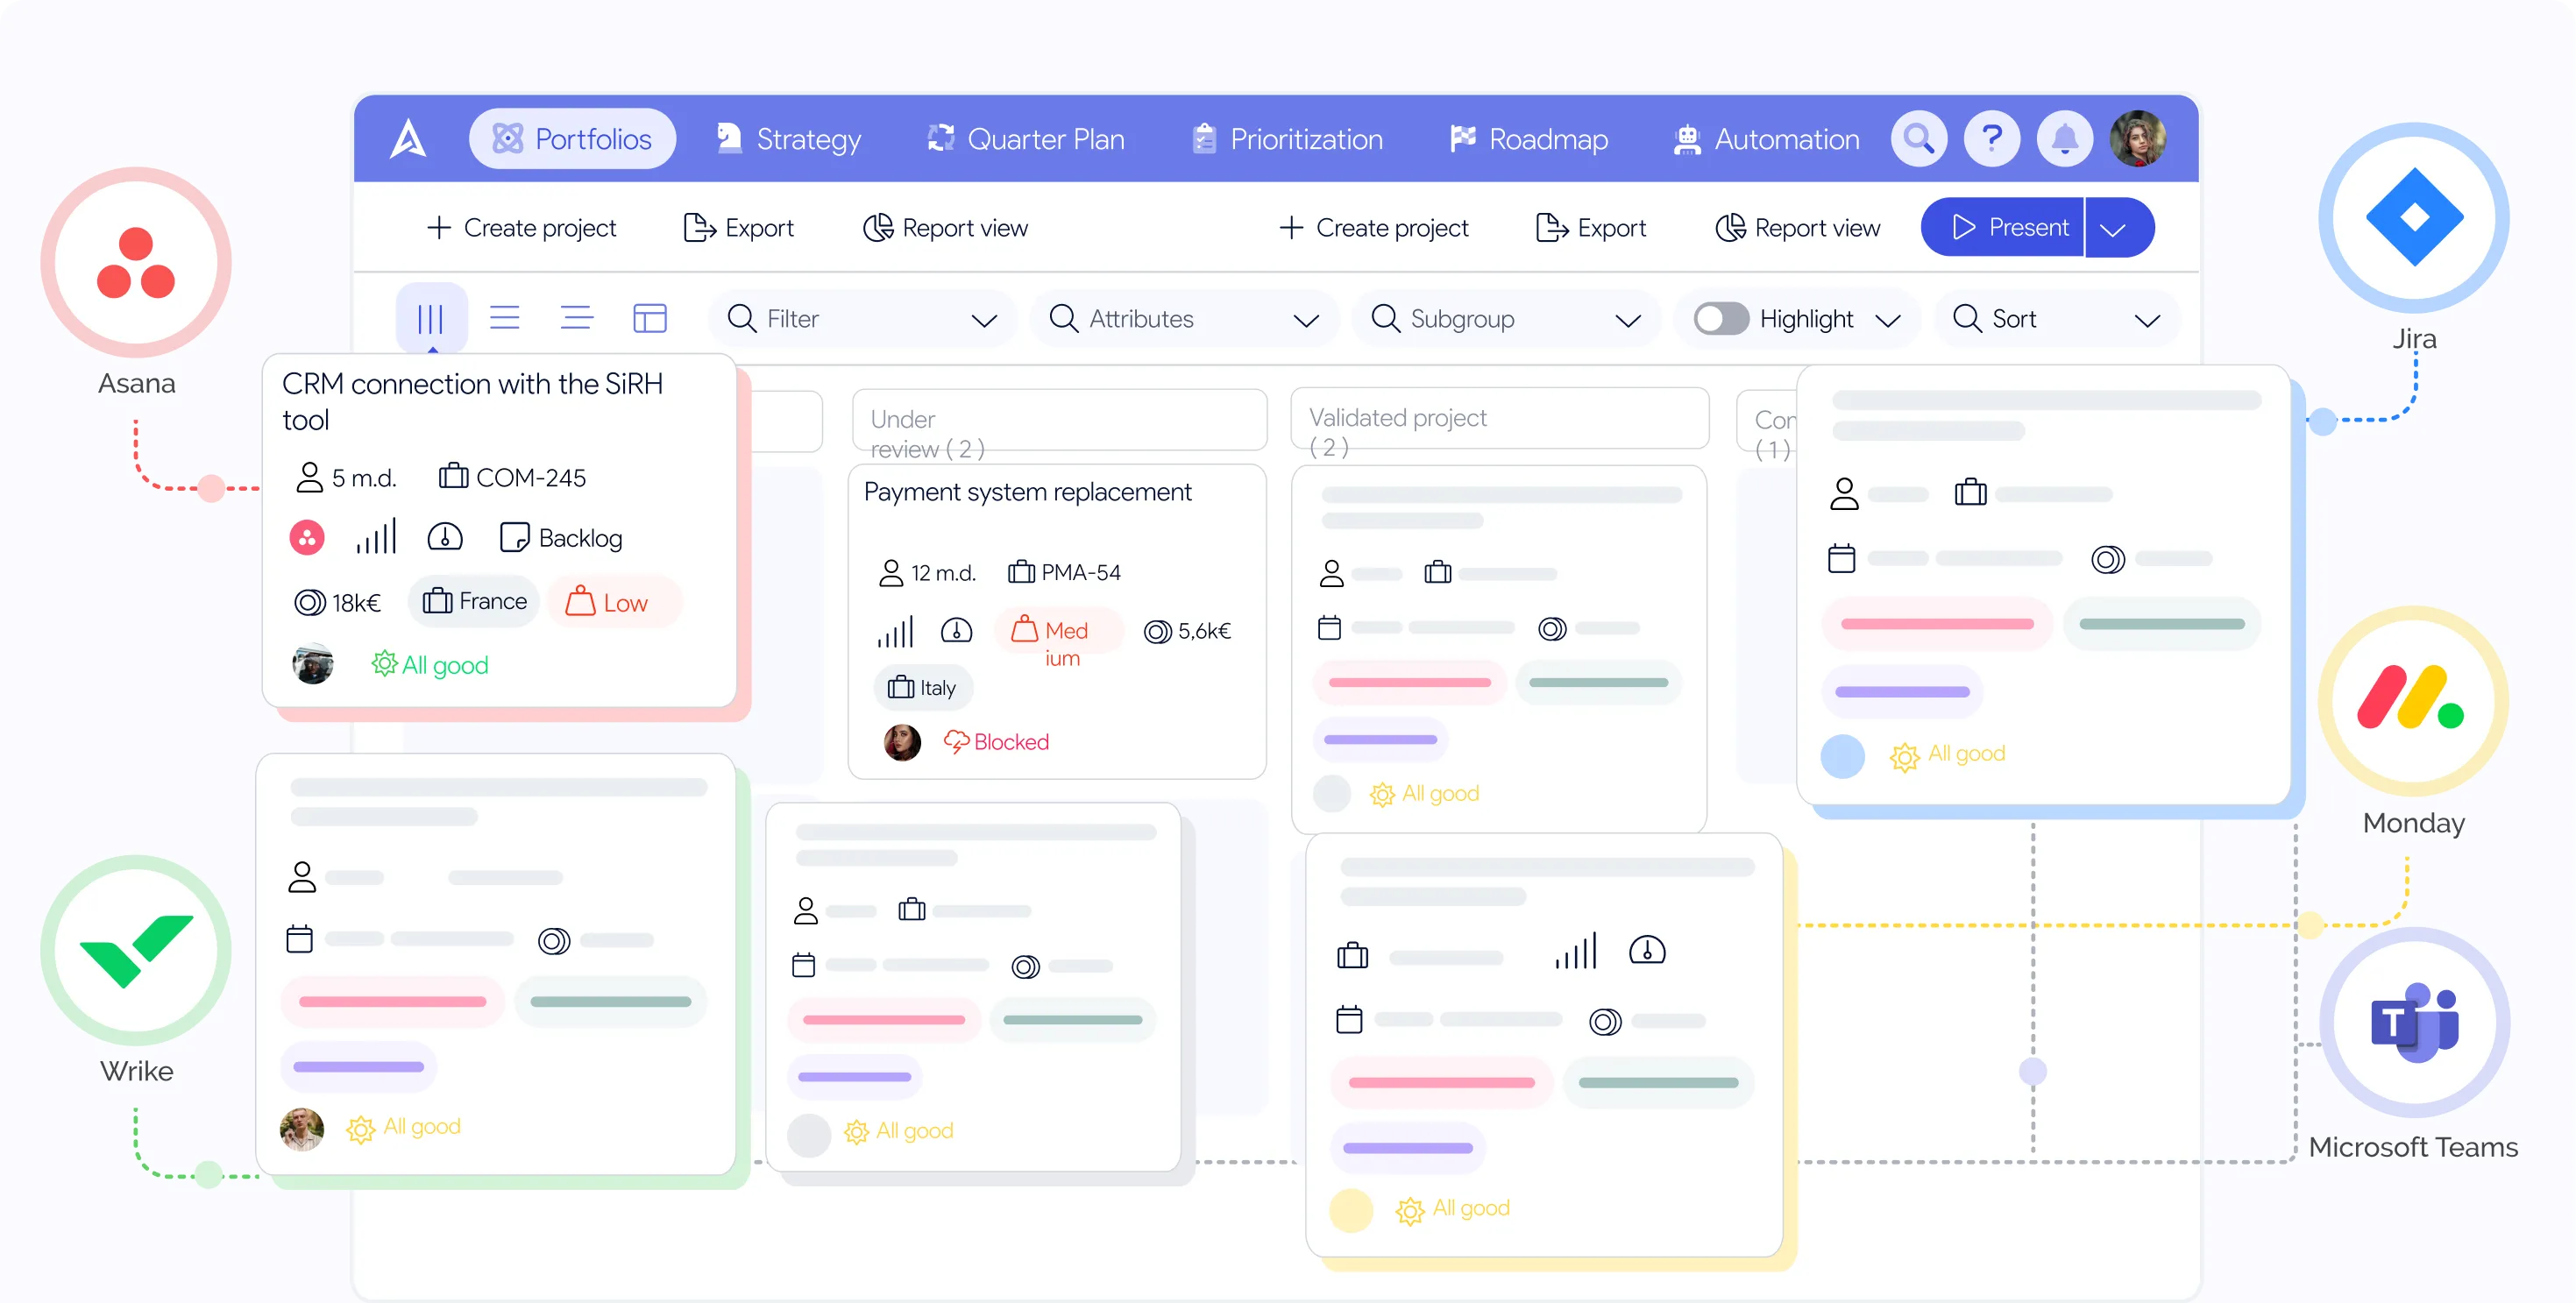Switch to the table layout view icon
2576x1303 pixels.
(649, 318)
